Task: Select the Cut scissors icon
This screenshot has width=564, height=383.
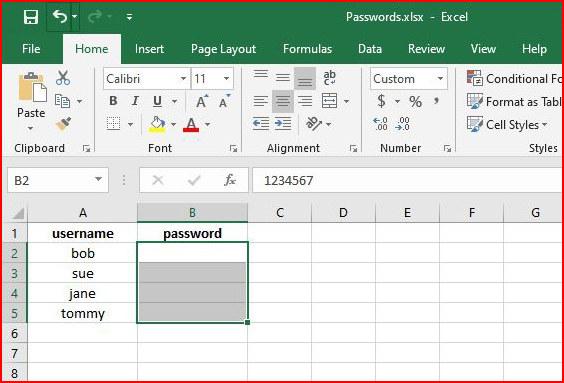Action: pos(63,78)
